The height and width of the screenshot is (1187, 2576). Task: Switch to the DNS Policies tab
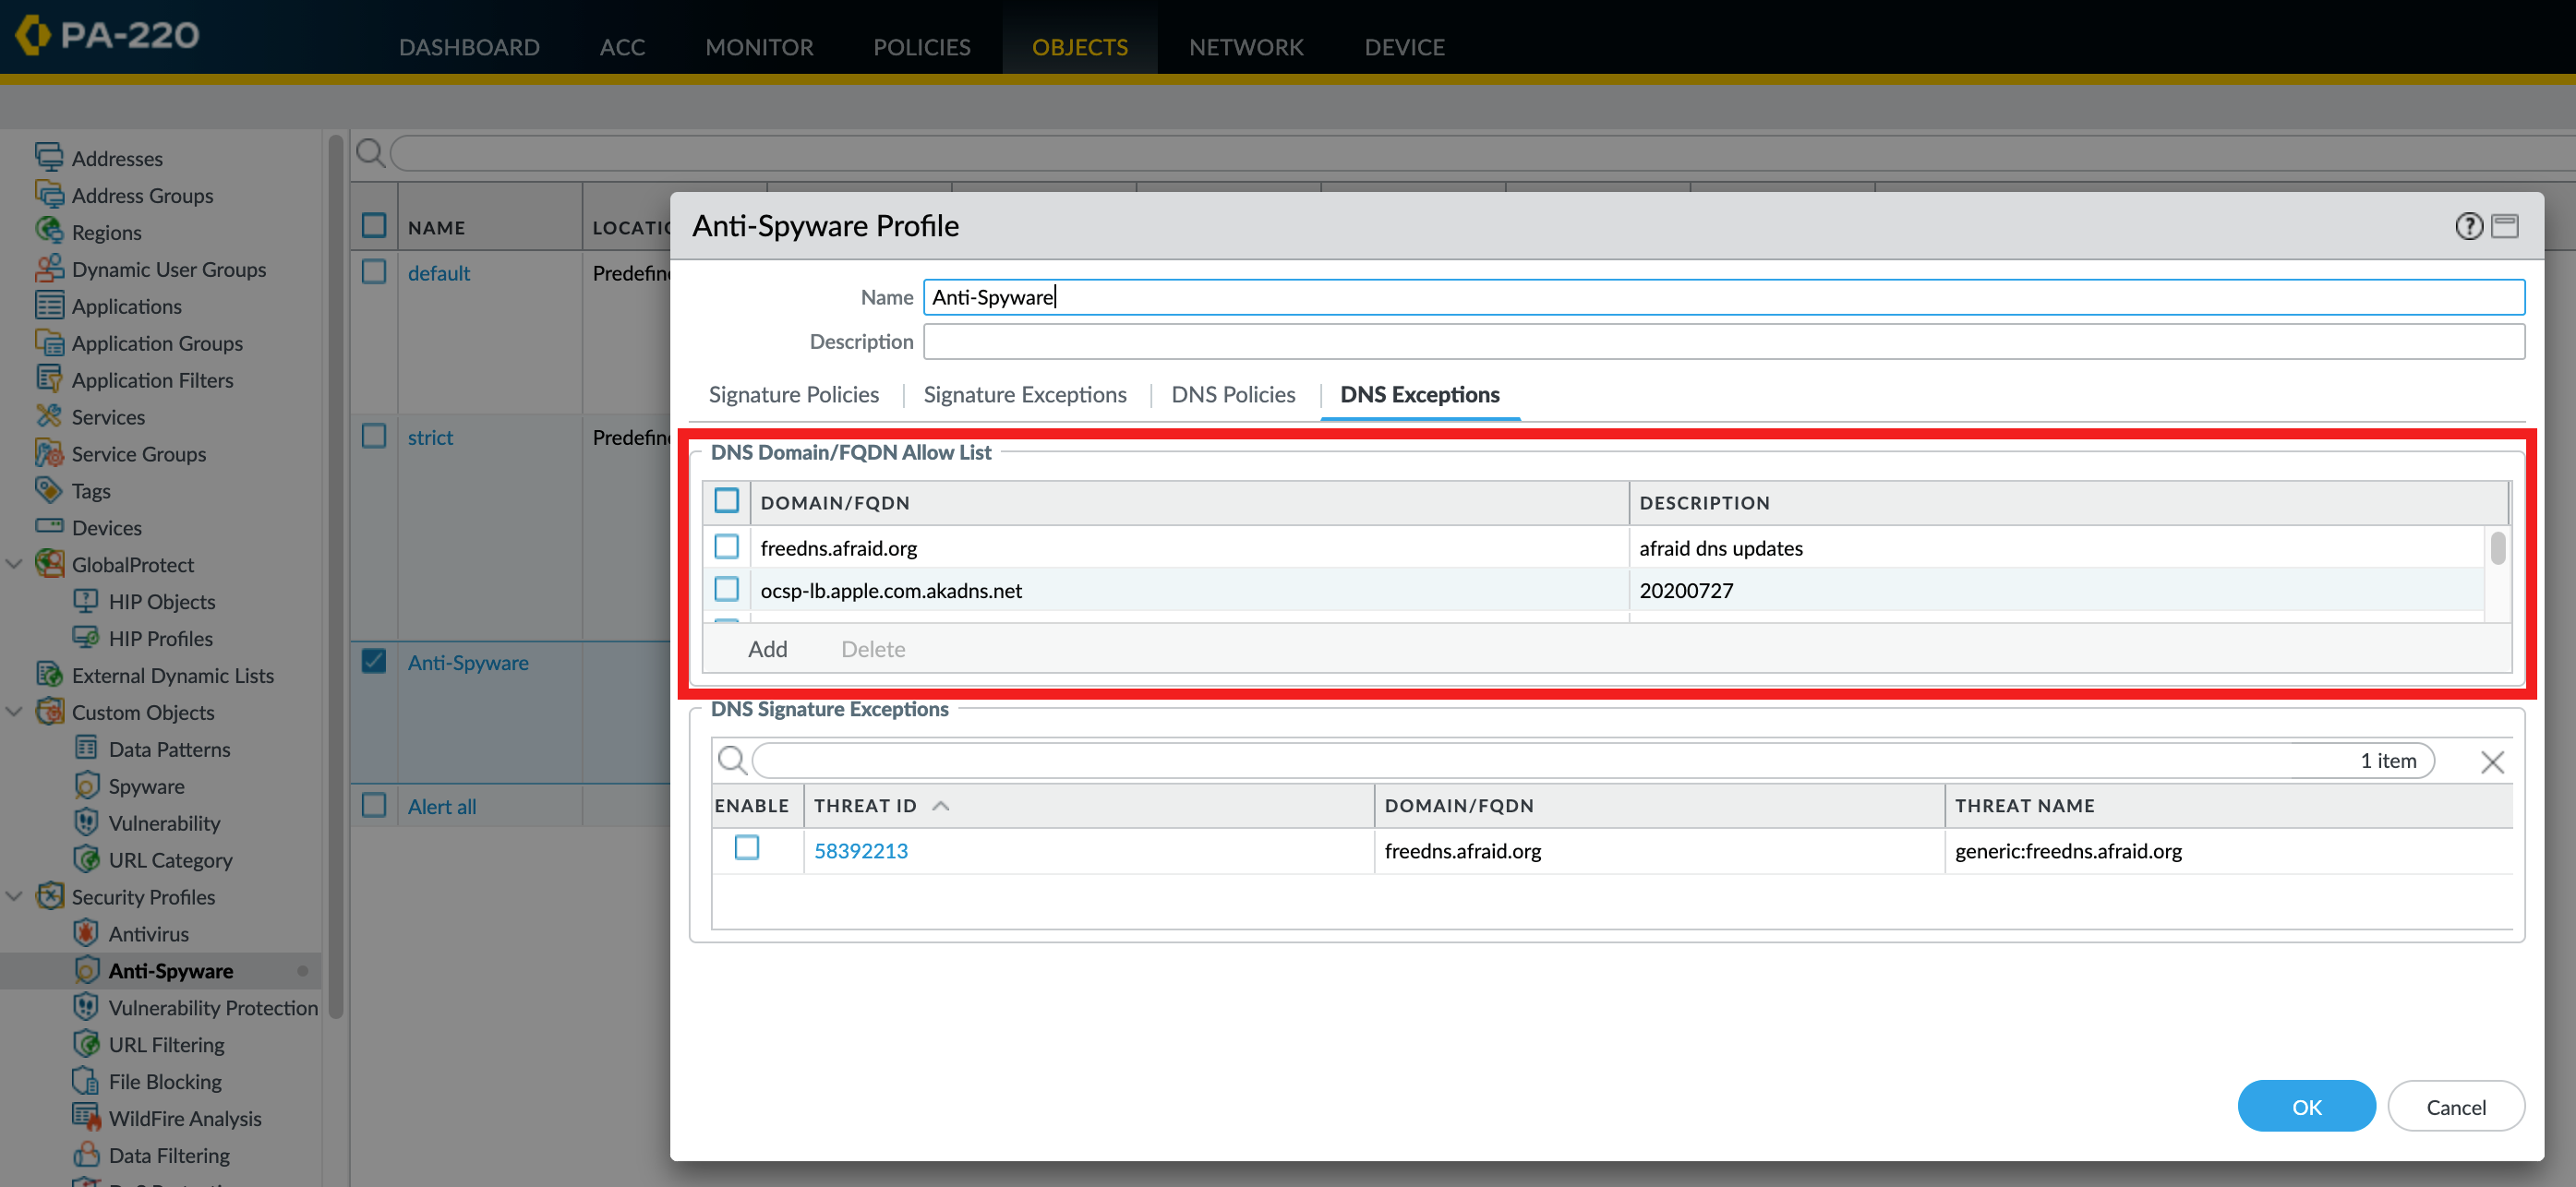tap(1233, 394)
